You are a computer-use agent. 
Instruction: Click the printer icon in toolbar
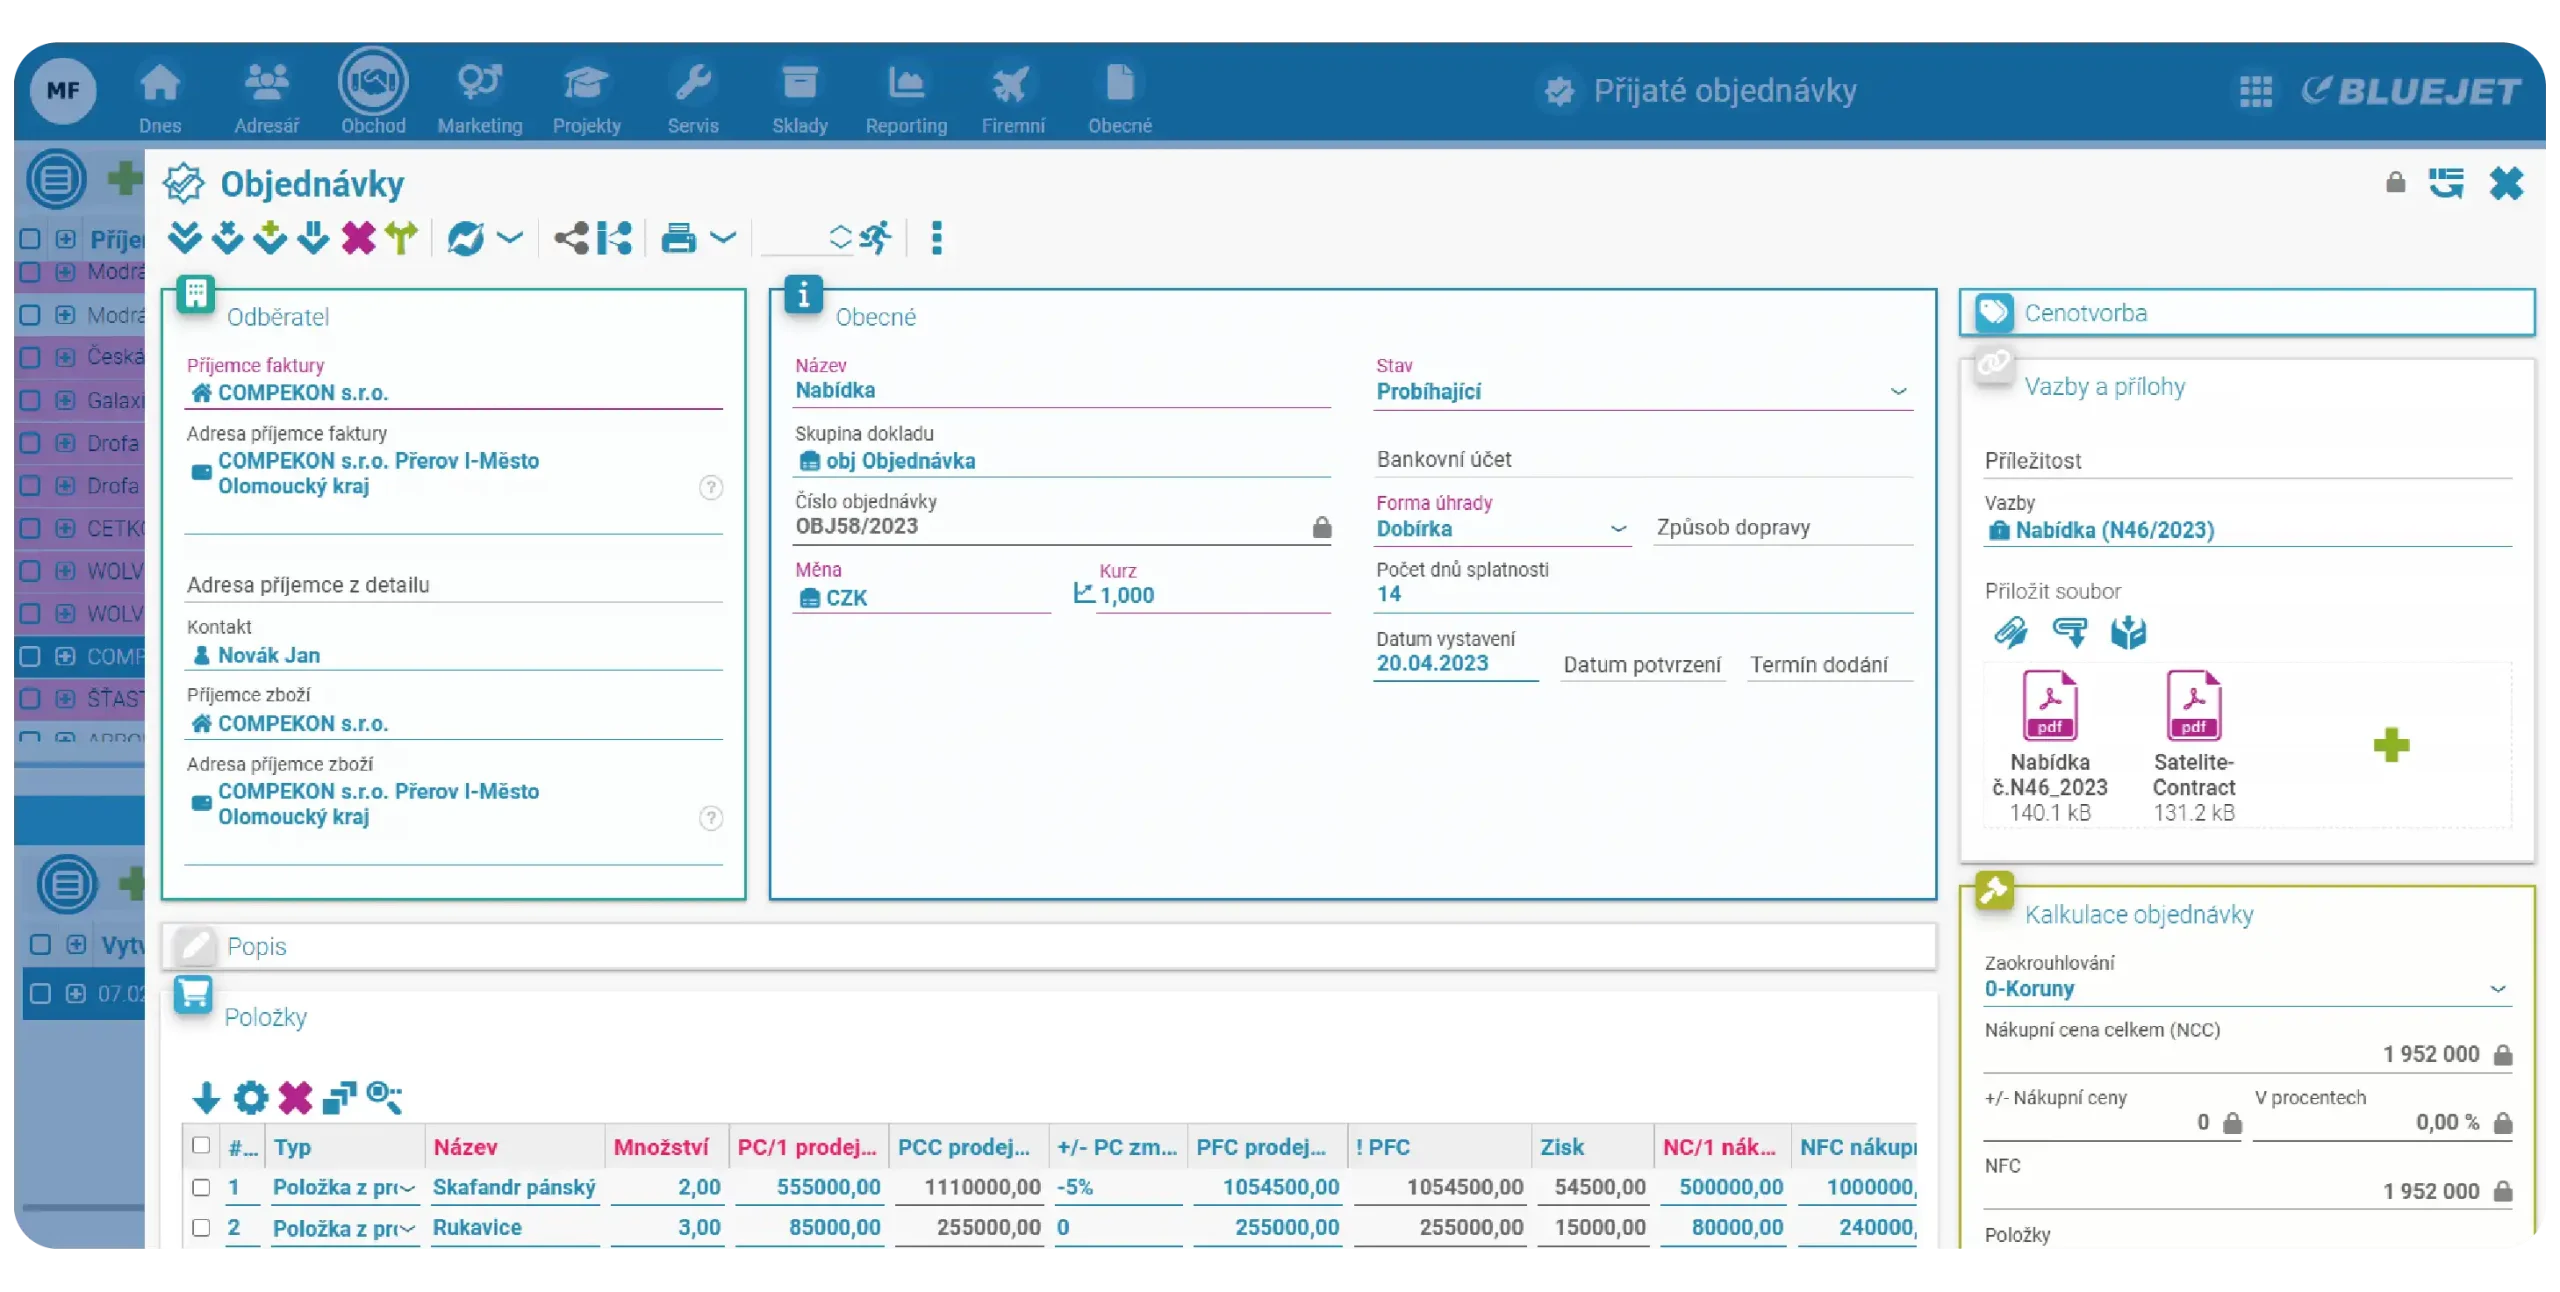click(x=678, y=238)
